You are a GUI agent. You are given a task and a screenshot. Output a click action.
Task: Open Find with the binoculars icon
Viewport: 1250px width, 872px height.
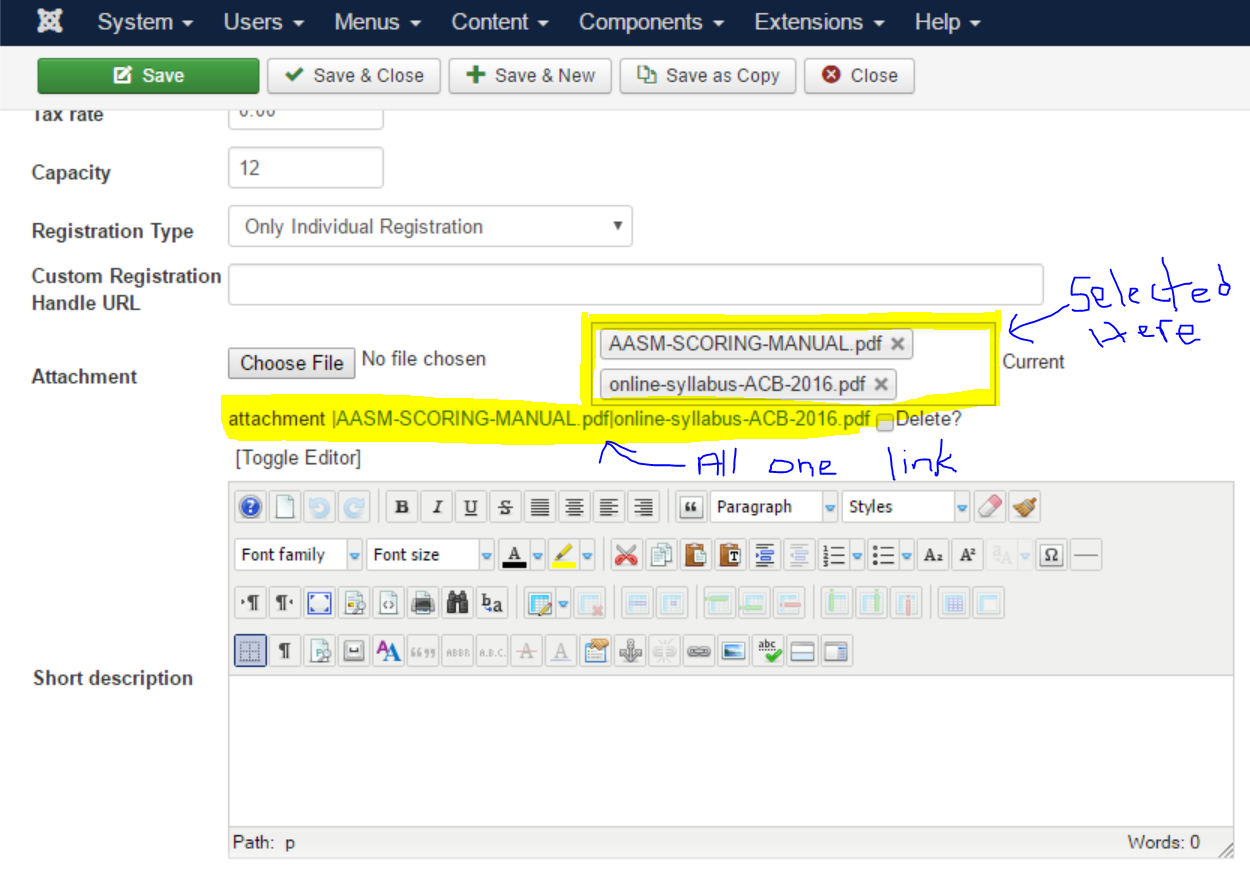click(x=457, y=603)
